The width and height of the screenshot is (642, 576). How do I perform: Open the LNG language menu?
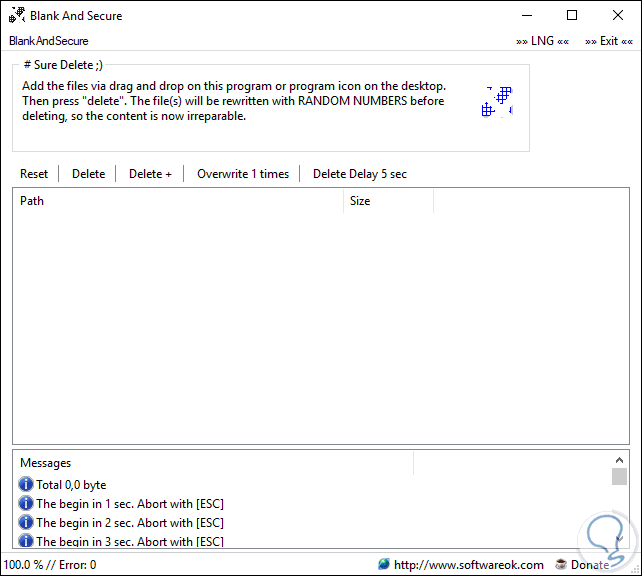542,41
